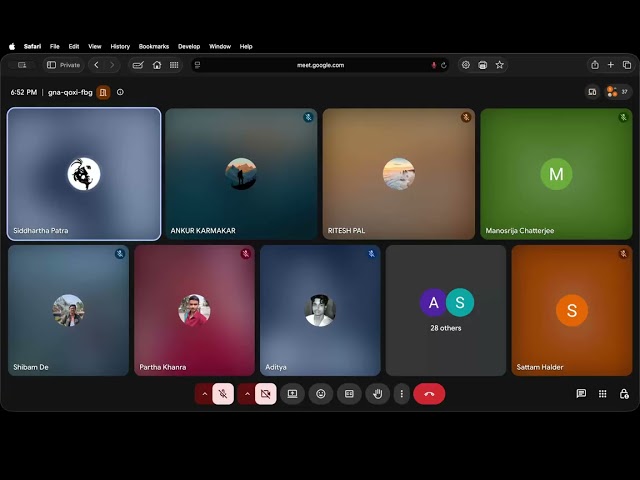
Task: Go forward in Safari
Action: point(112,65)
